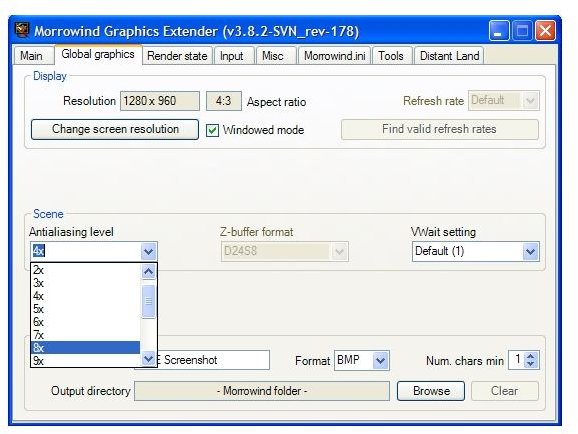Choose 9x in the antialiasing list

point(86,360)
